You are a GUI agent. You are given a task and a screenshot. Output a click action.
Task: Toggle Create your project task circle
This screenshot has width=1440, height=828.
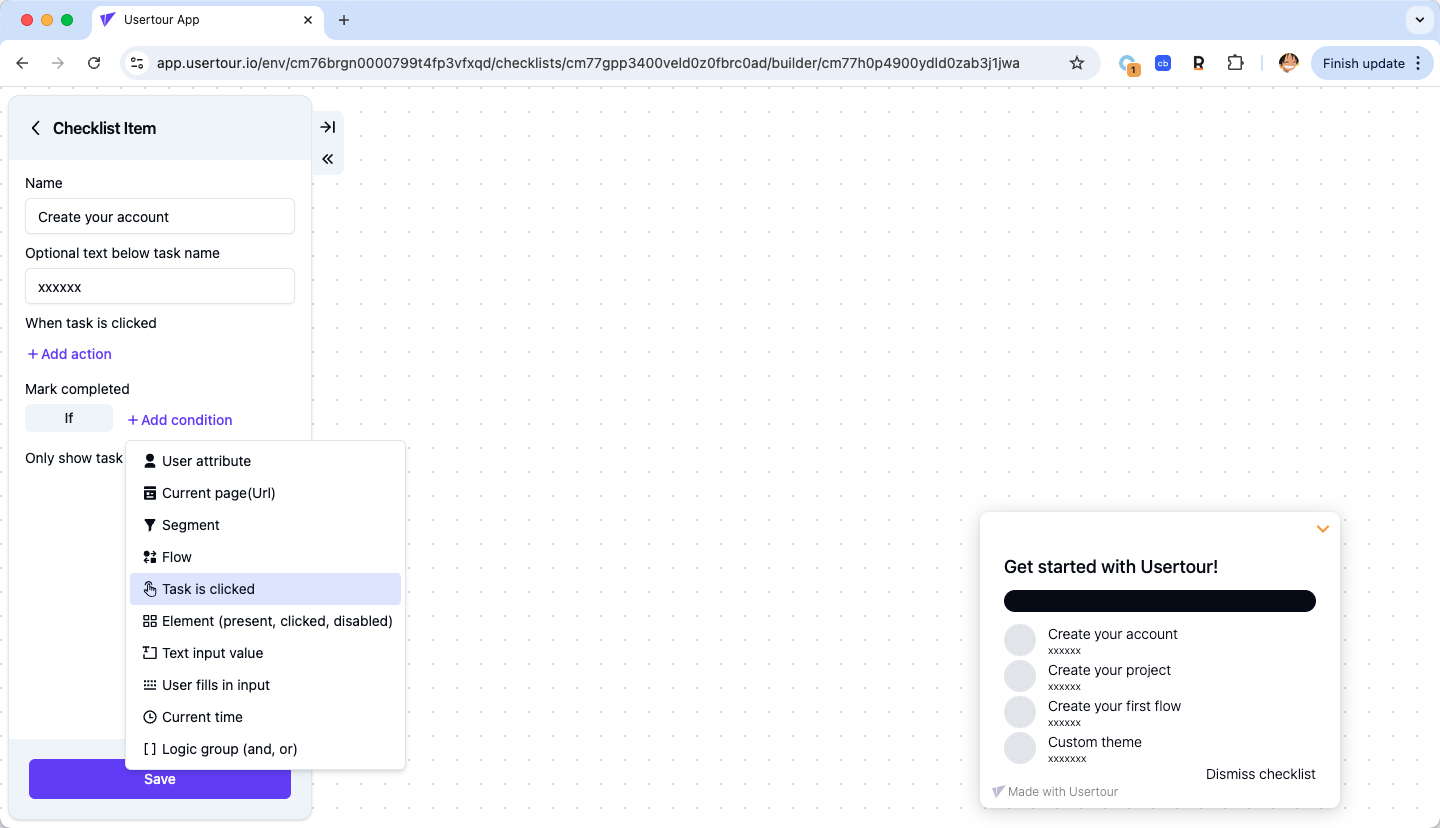[x=1020, y=676]
